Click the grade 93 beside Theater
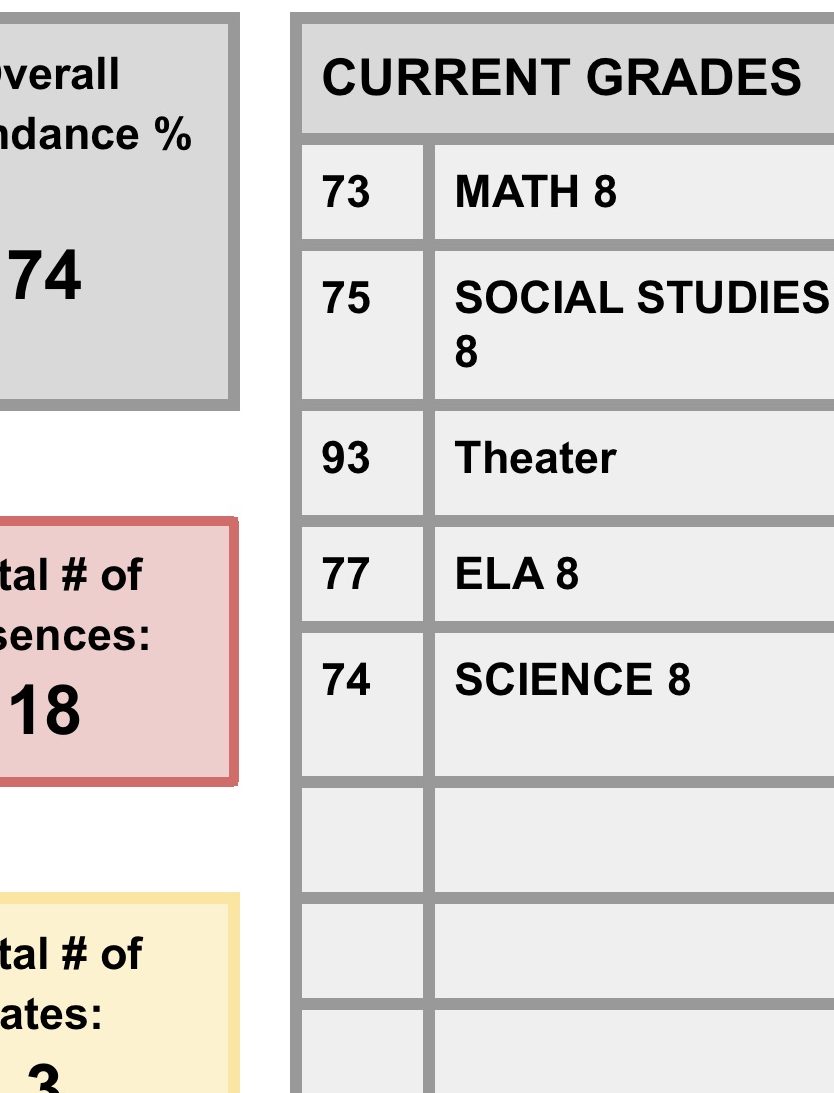The height and width of the screenshot is (1093, 834). [x=346, y=458]
